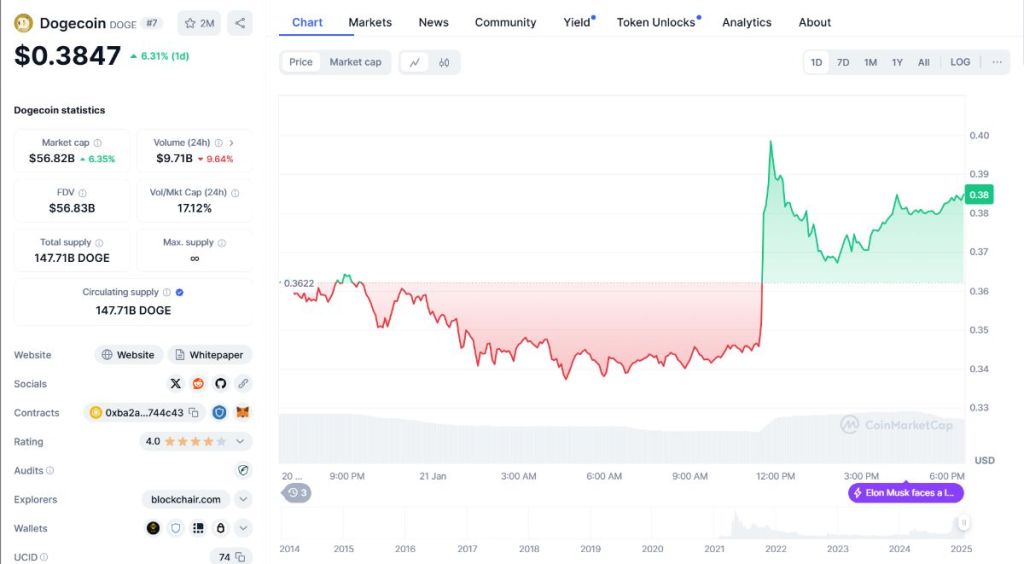The image size is (1024, 564).
Task: Open the chain link social icon
Action: coord(243,384)
